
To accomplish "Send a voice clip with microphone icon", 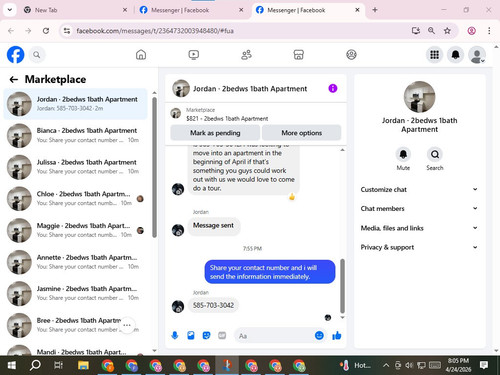I will coord(175,335).
